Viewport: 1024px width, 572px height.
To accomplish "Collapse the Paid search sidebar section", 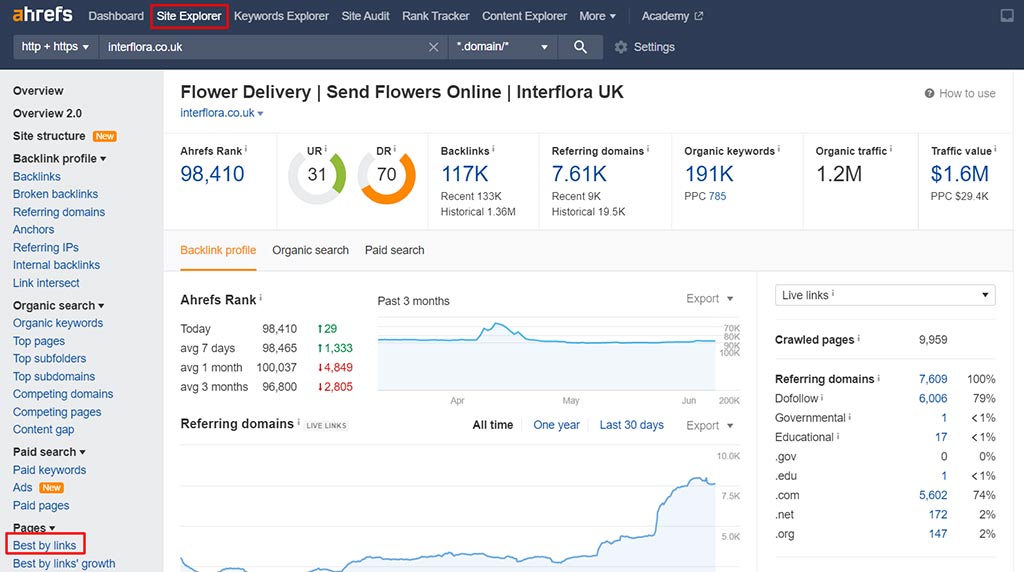I will 49,452.
